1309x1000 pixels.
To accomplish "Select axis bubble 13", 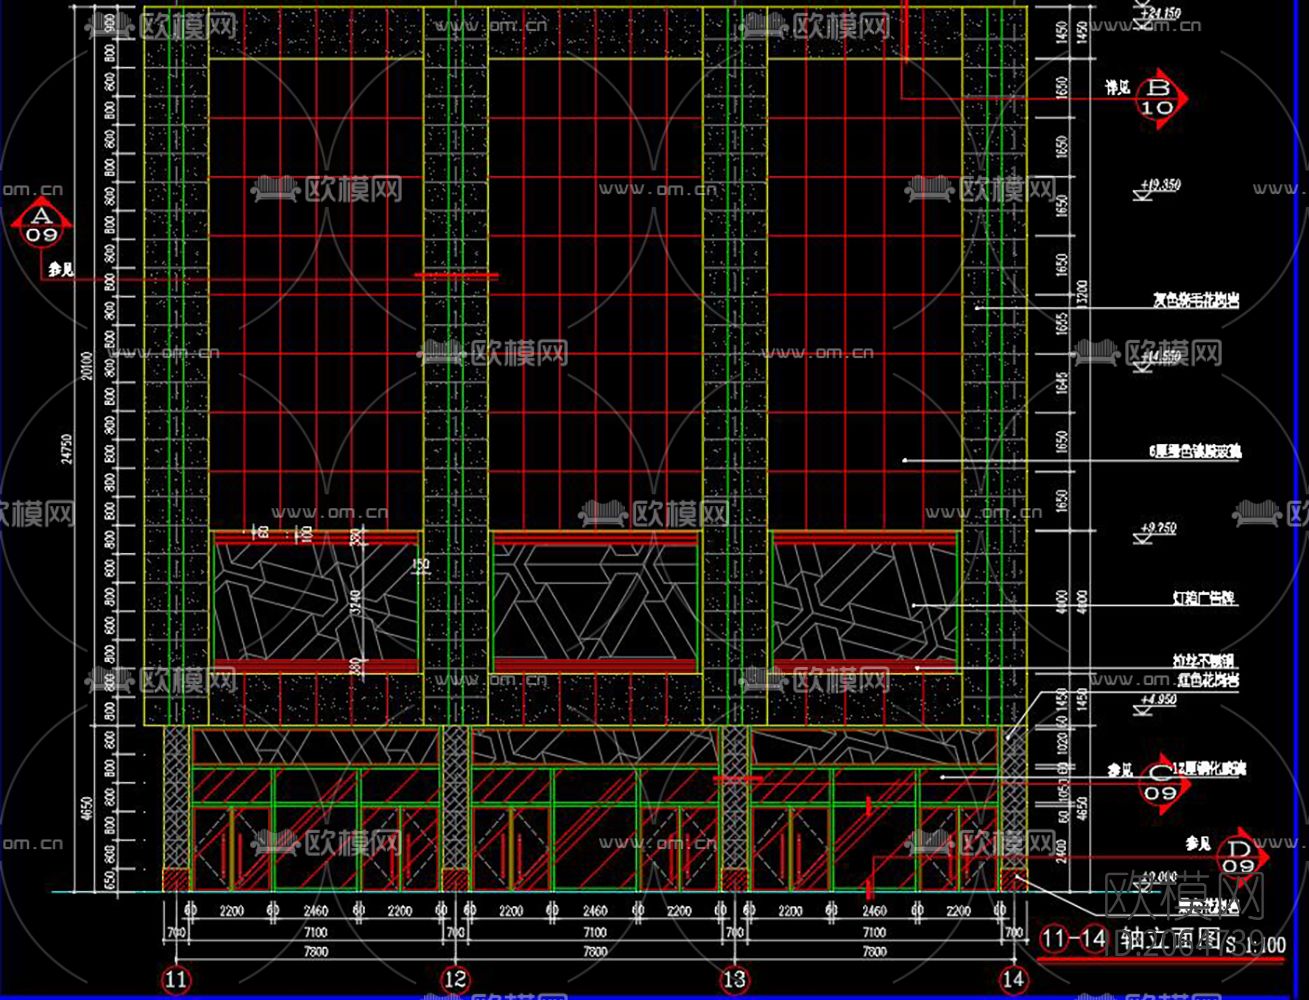I will 735,978.
